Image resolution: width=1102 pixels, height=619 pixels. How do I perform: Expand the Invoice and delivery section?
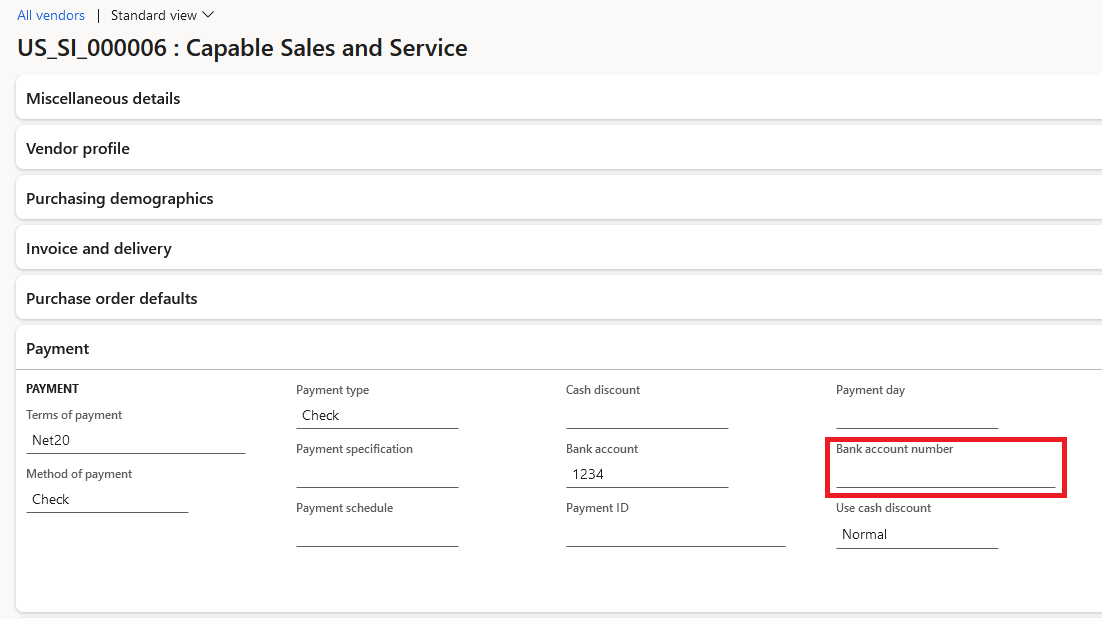(x=559, y=248)
